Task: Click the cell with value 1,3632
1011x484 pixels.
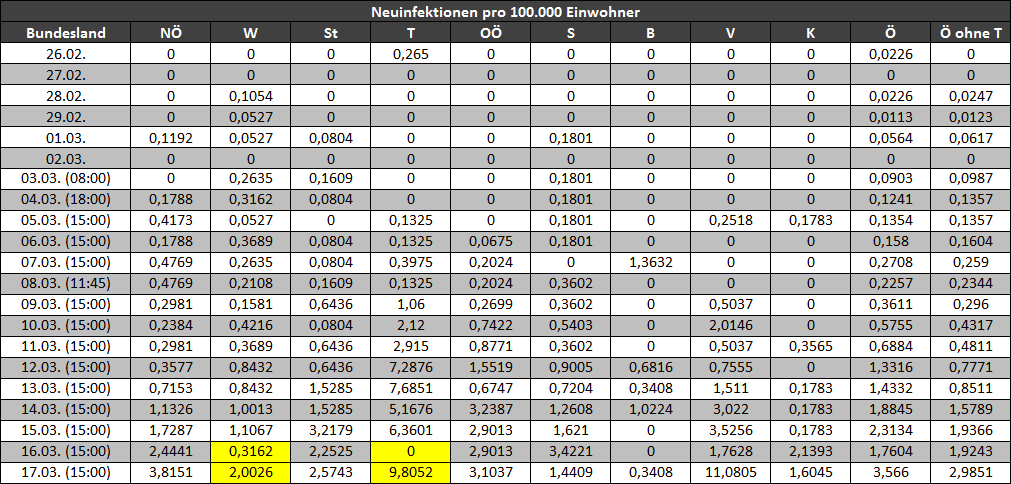Action: tap(651, 263)
